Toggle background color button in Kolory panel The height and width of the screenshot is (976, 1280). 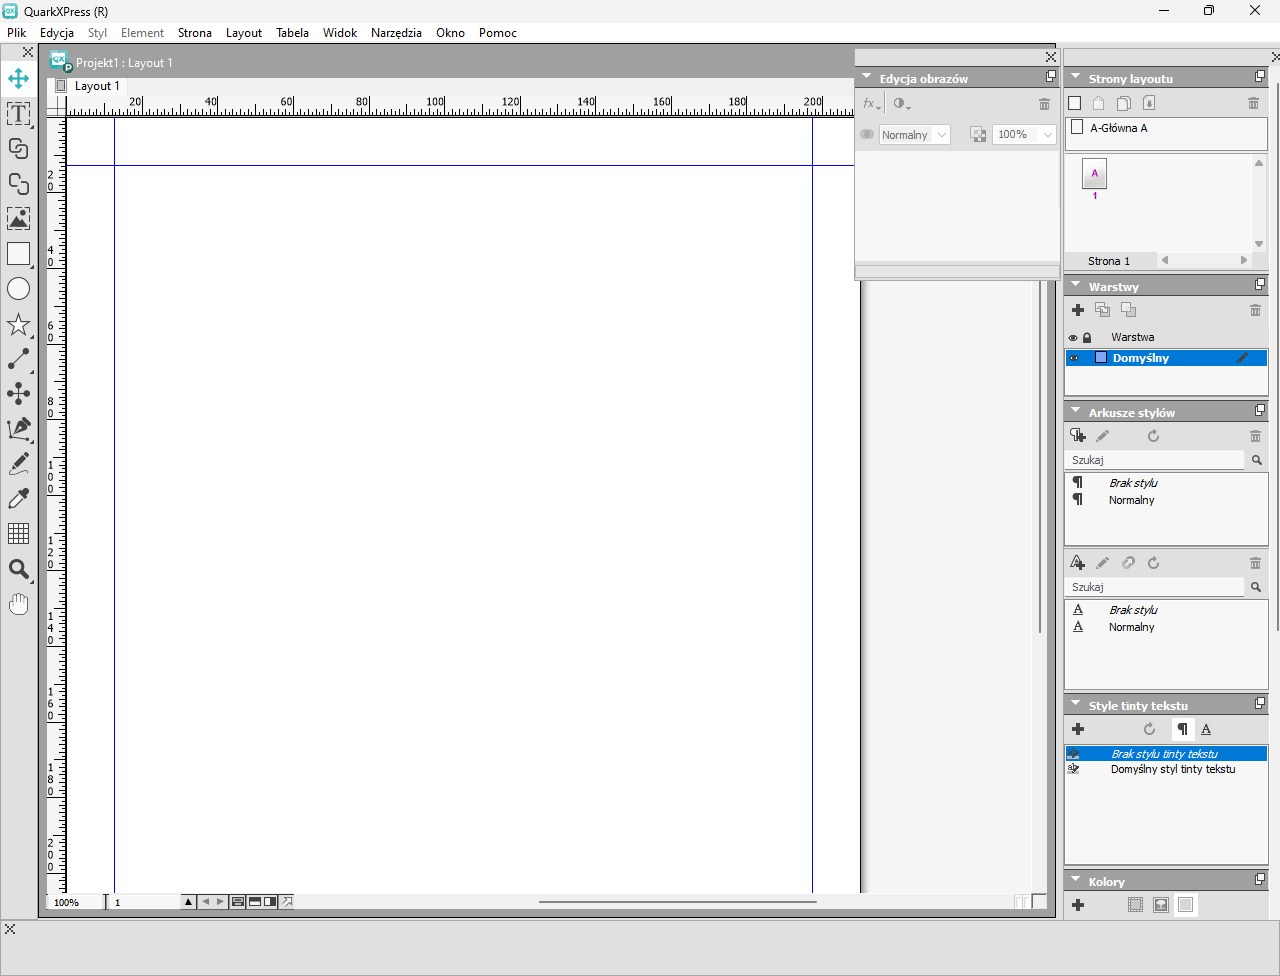click(x=1185, y=905)
